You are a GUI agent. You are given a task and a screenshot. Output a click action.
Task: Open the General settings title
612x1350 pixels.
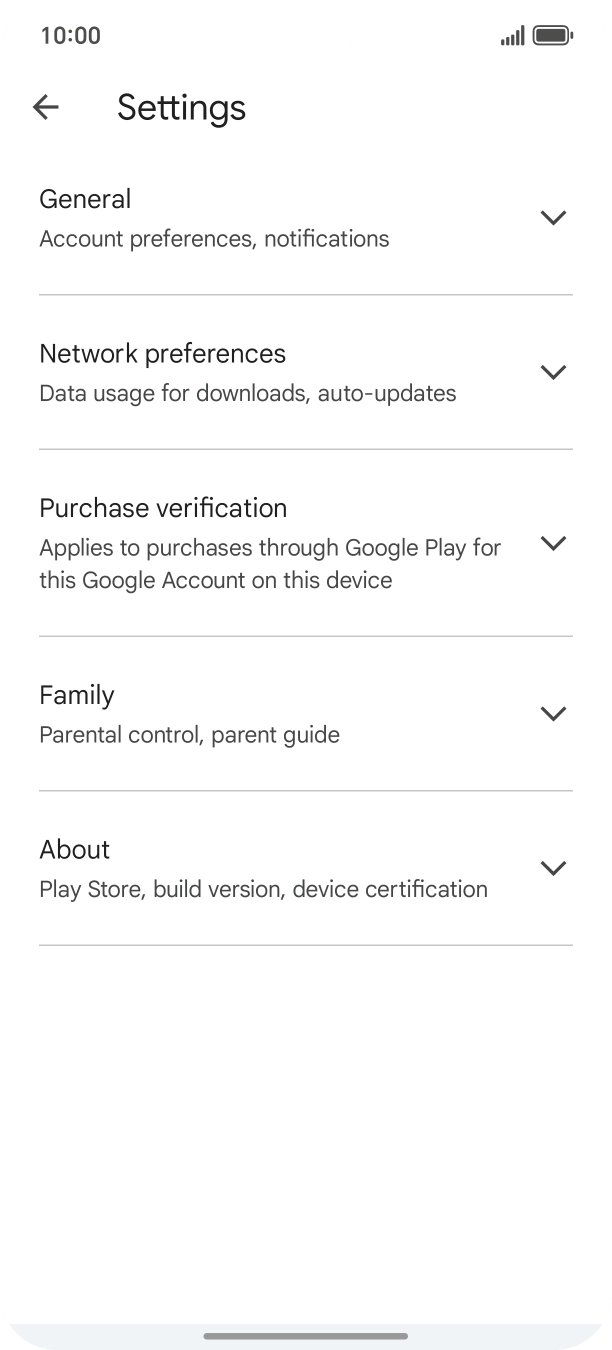[85, 199]
